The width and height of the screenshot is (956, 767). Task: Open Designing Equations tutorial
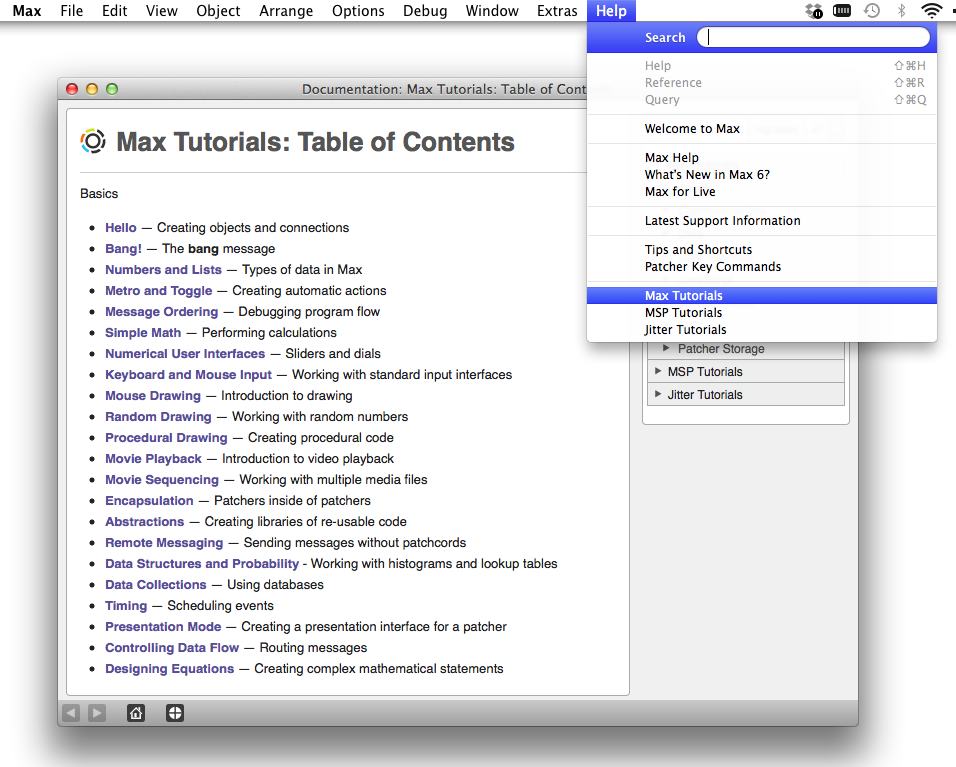point(169,669)
